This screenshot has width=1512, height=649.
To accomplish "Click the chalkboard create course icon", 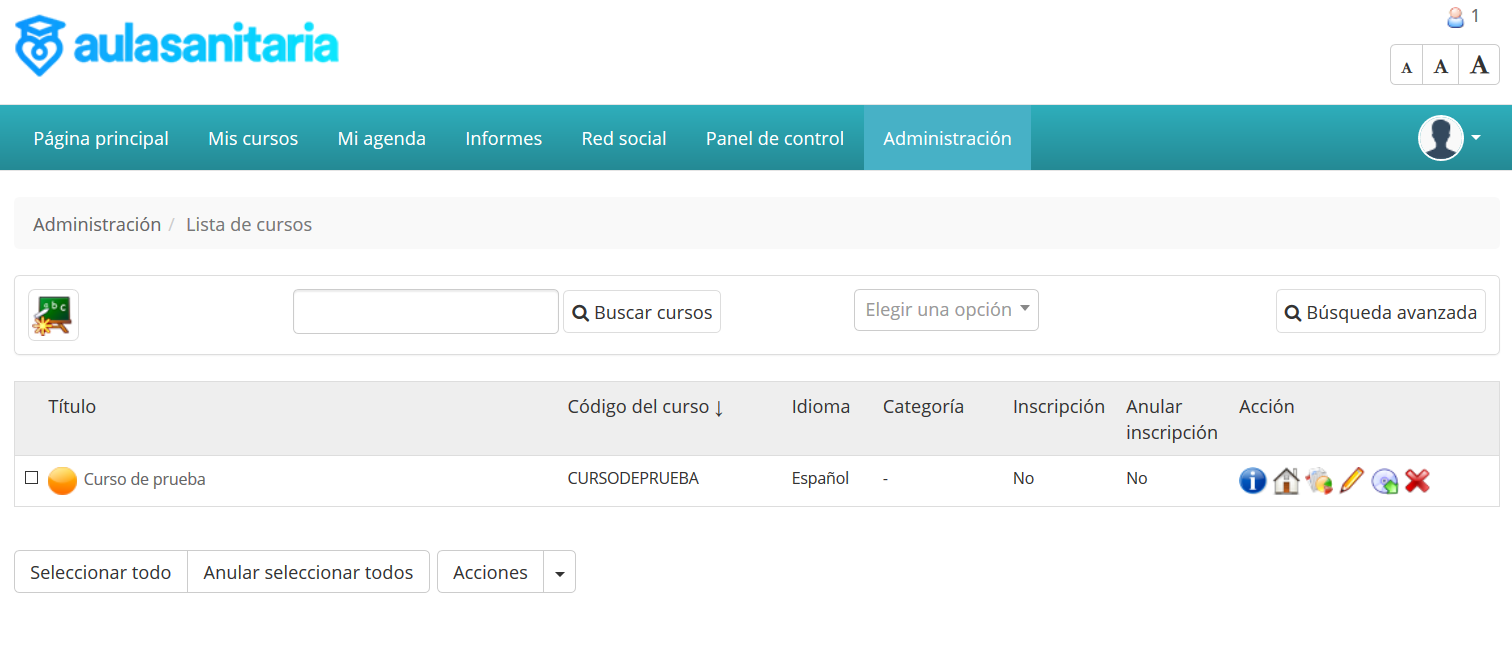I will pos(53,315).
